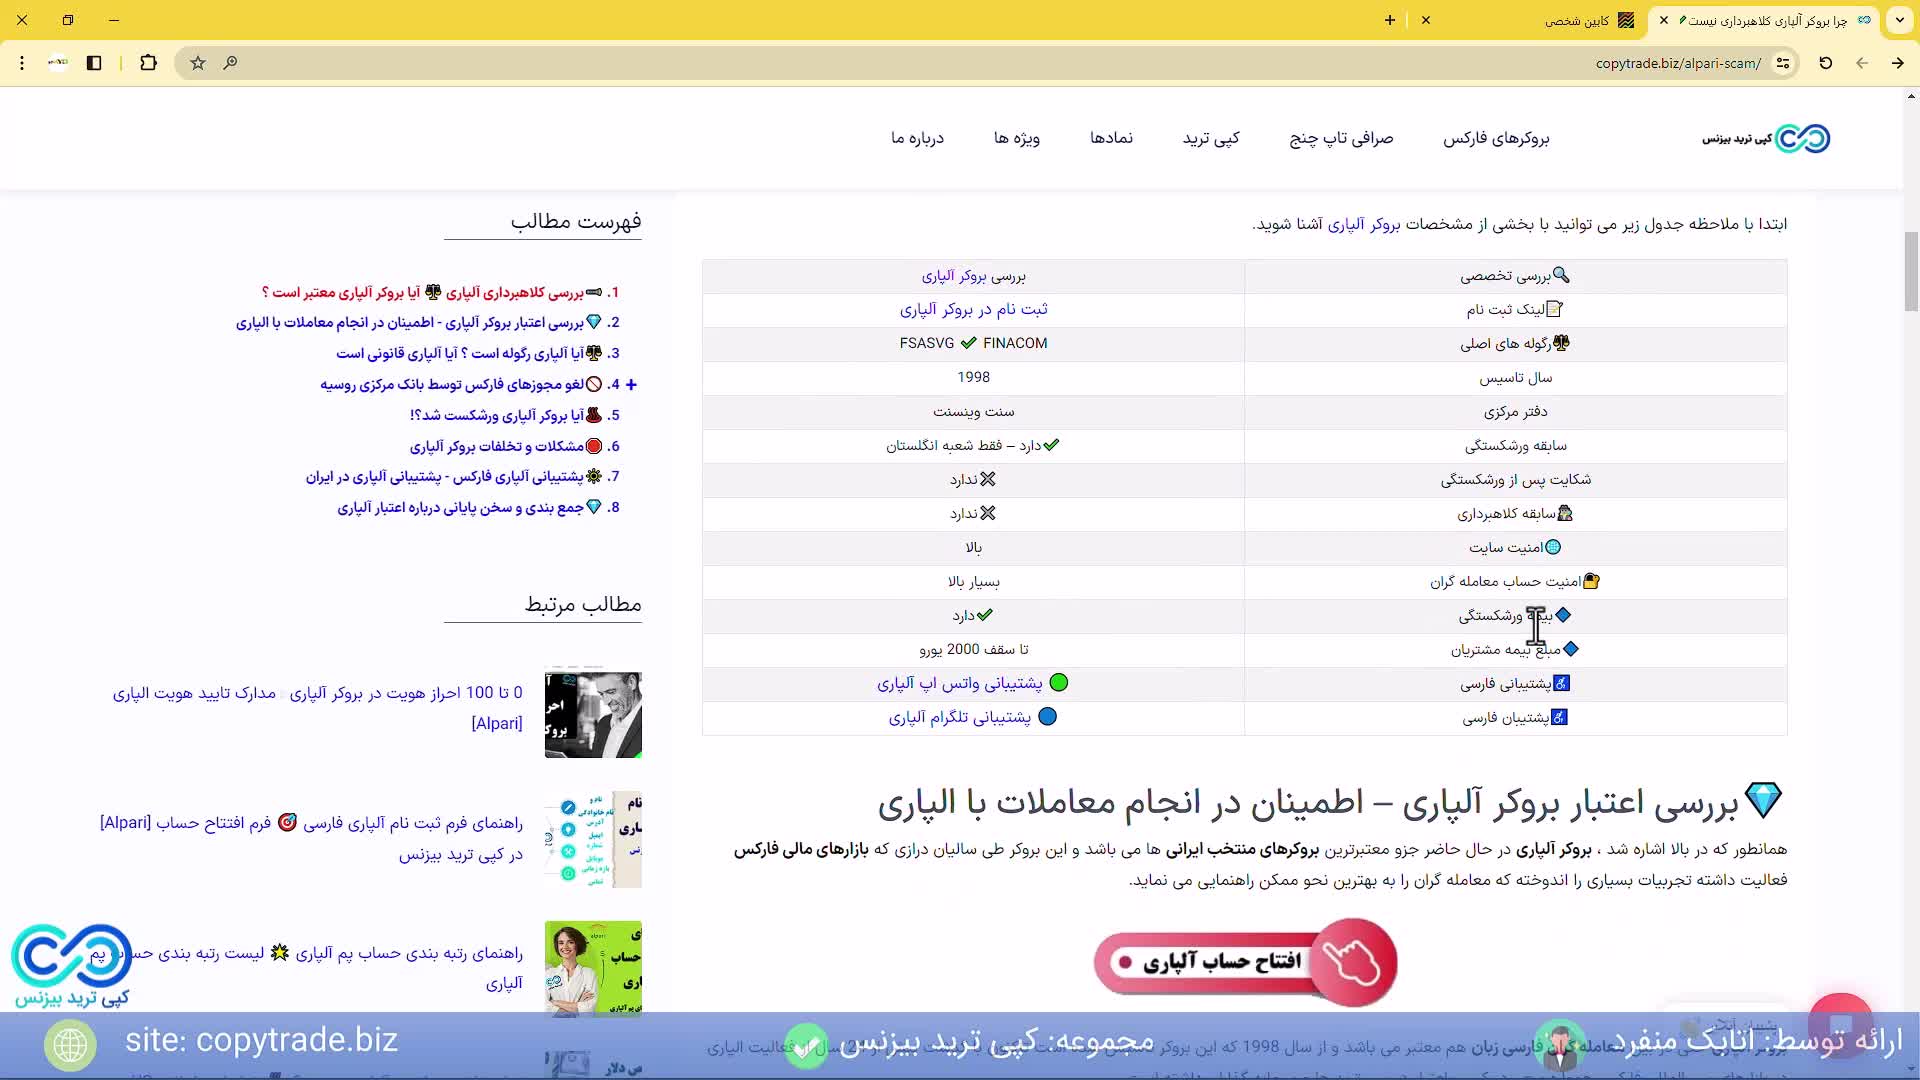
Task: Open the بروکرهای فارکس navigation menu
Action: (x=1495, y=138)
